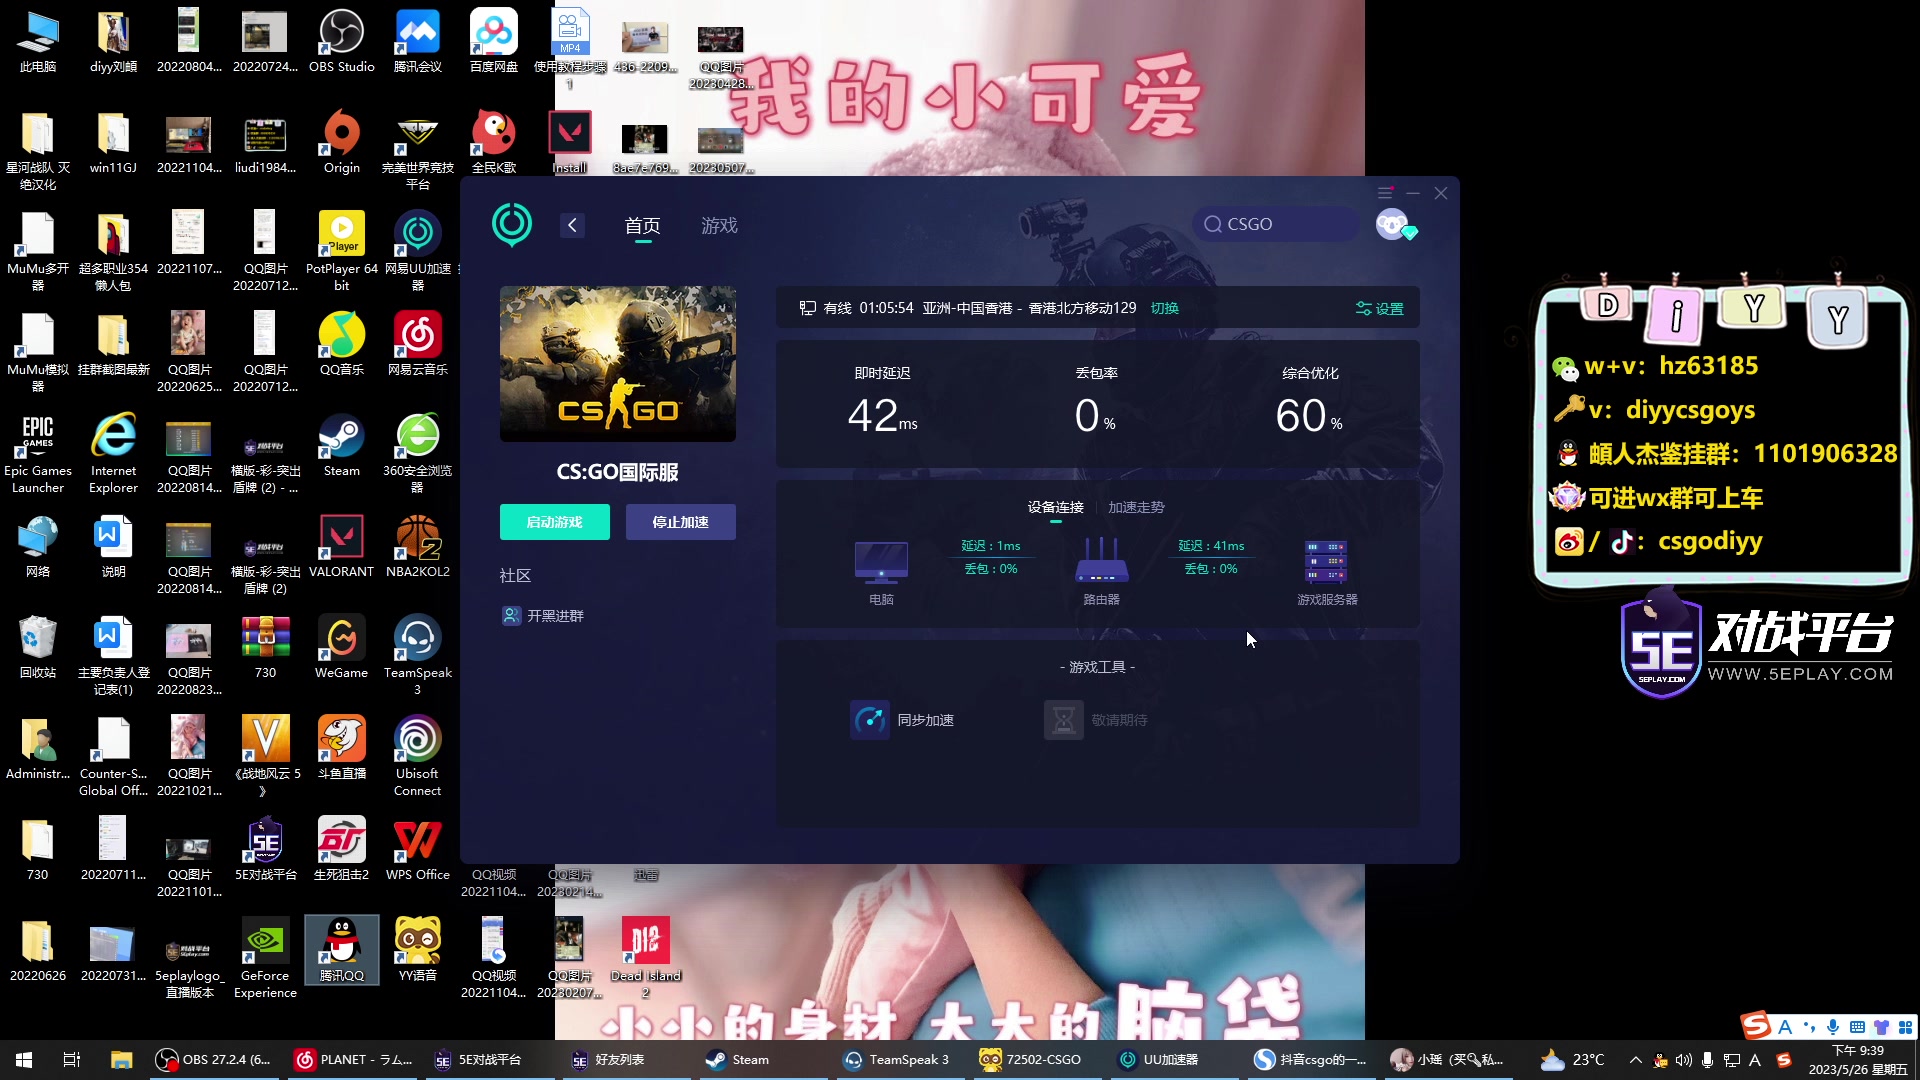This screenshot has width=1920, height=1080.
Task: Select the 加速走势 tab
Action: pos(1136,507)
